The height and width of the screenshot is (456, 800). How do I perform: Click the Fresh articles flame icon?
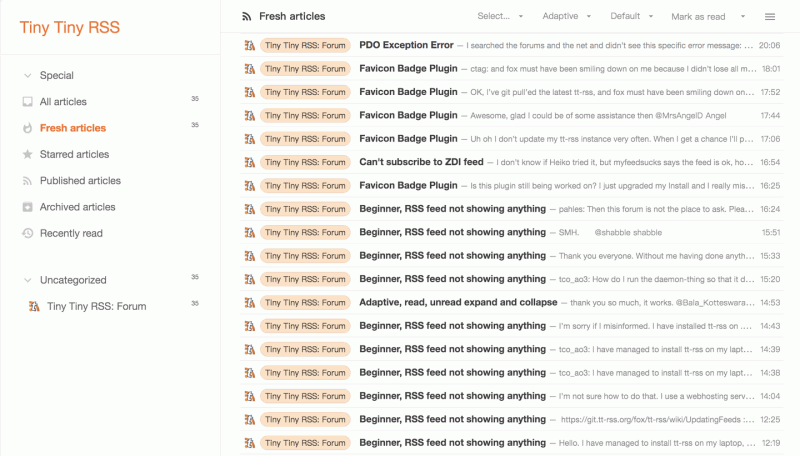28,128
